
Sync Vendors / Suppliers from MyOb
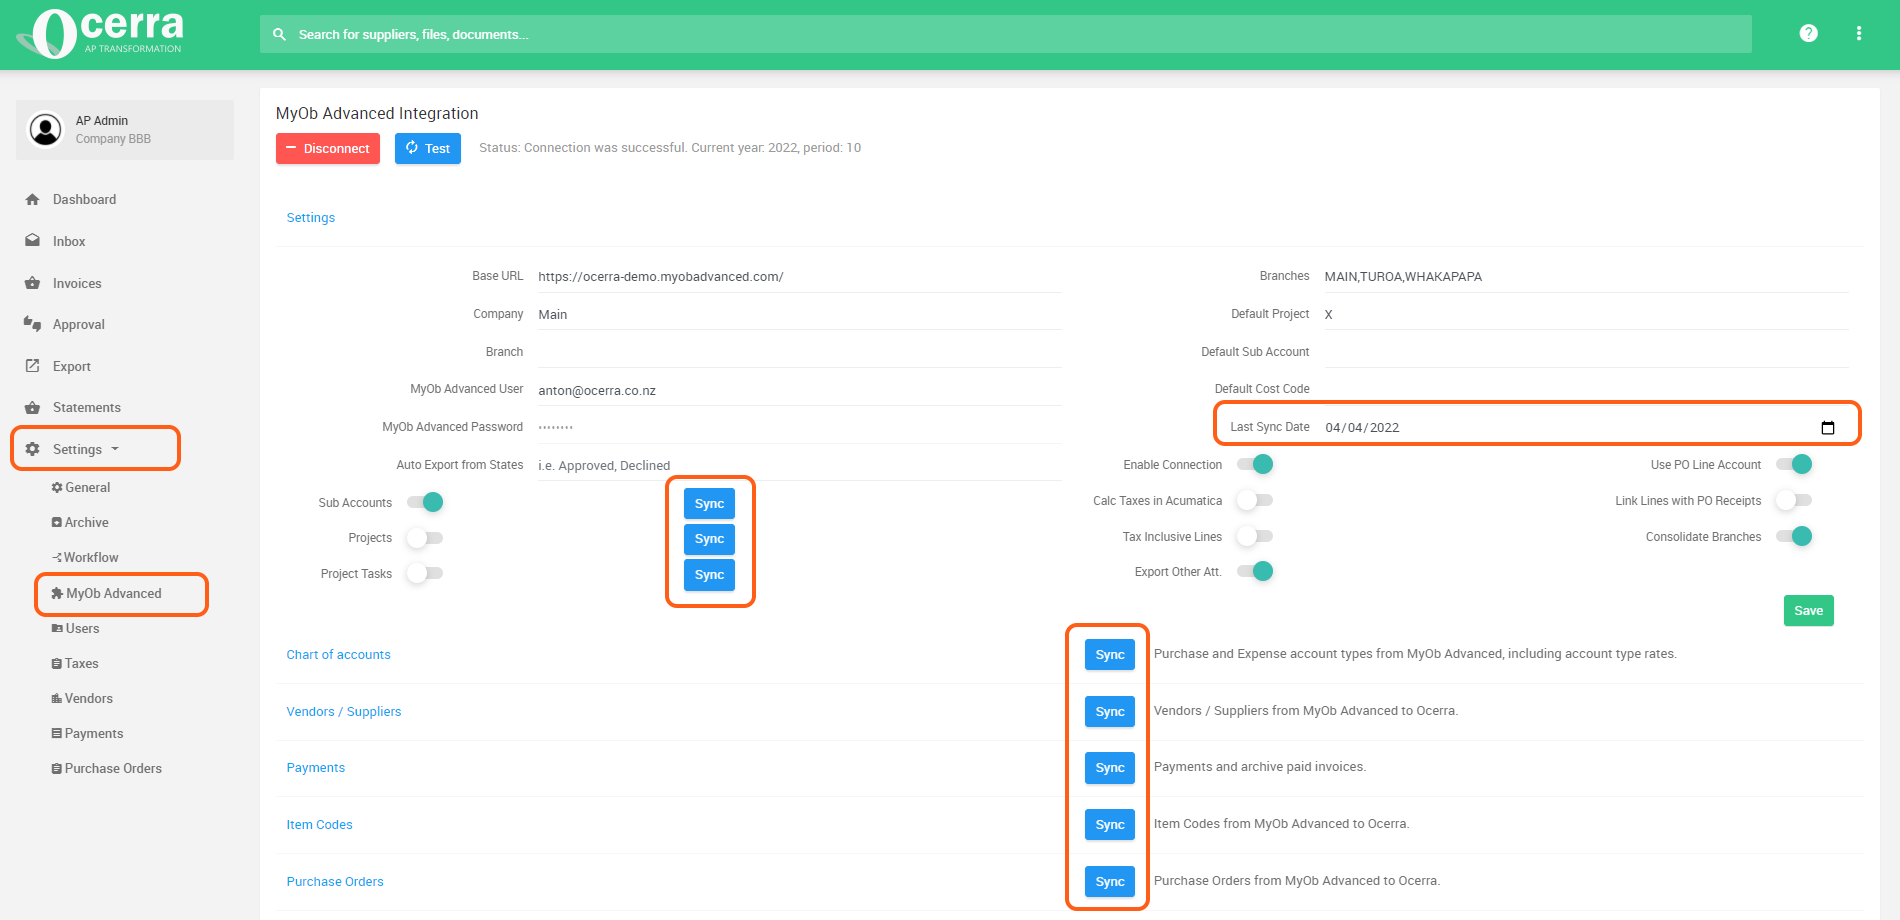click(x=1110, y=712)
